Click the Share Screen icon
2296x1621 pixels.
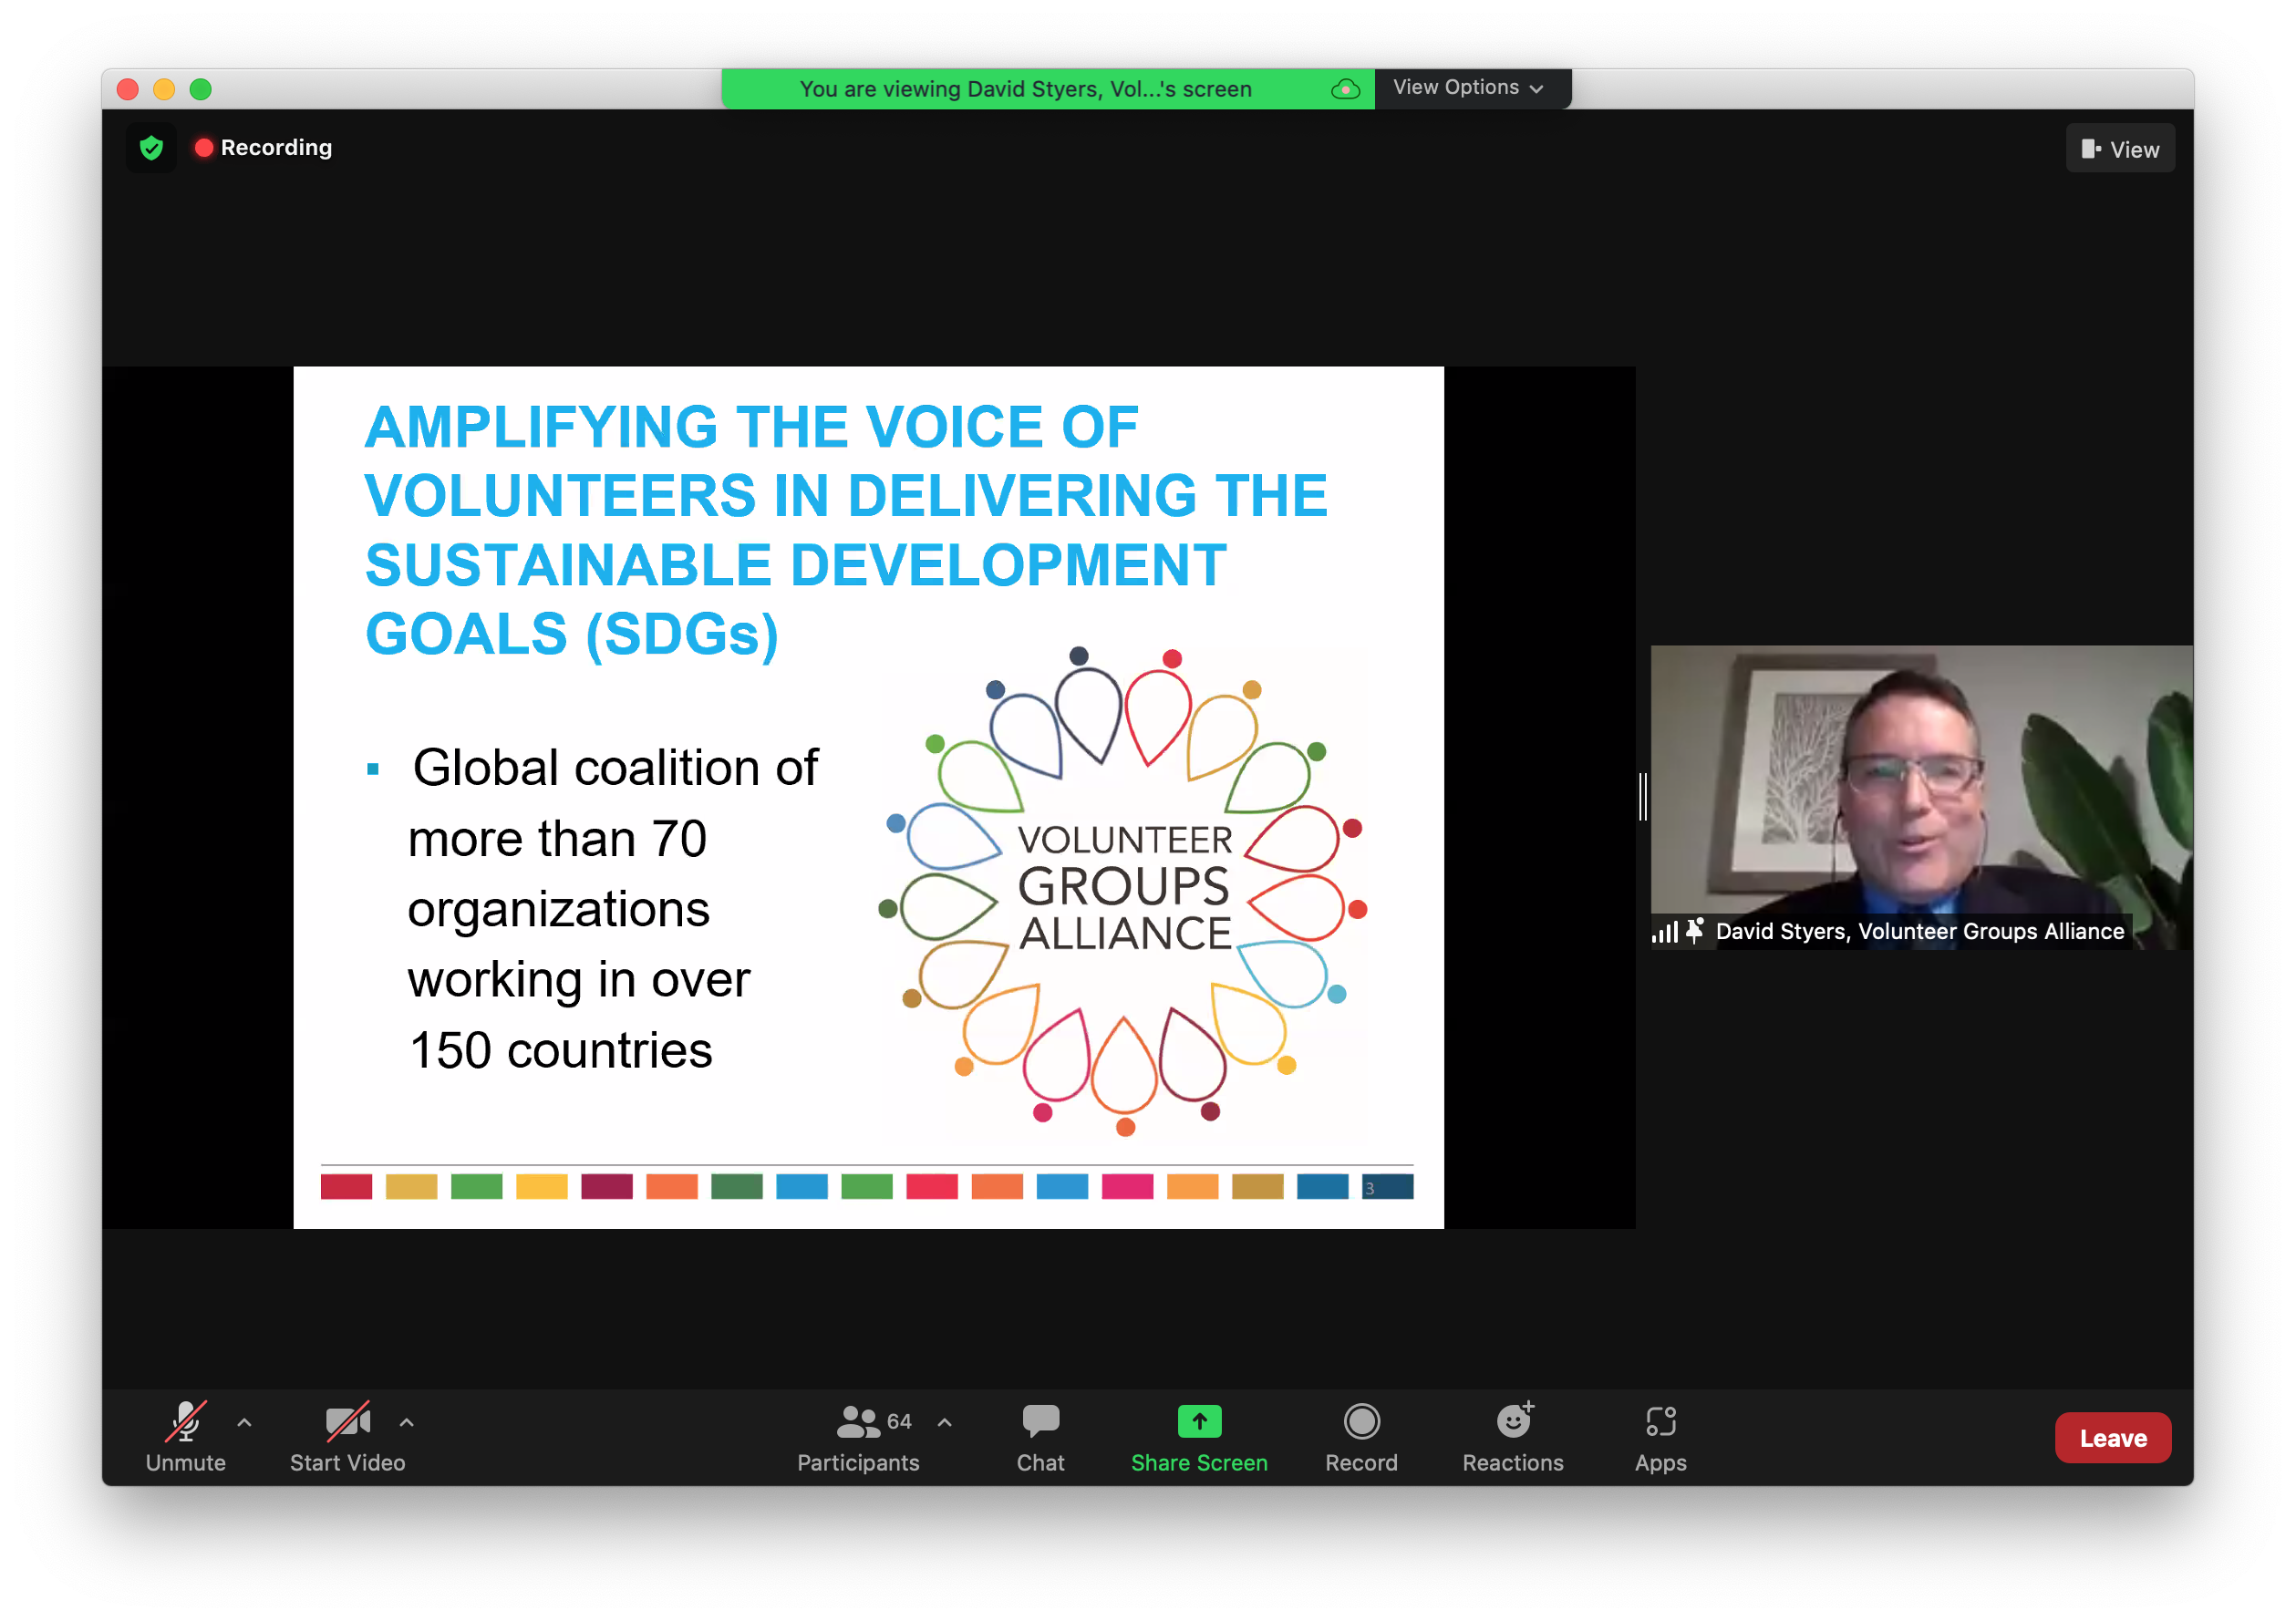[x=1199, y=1421]
